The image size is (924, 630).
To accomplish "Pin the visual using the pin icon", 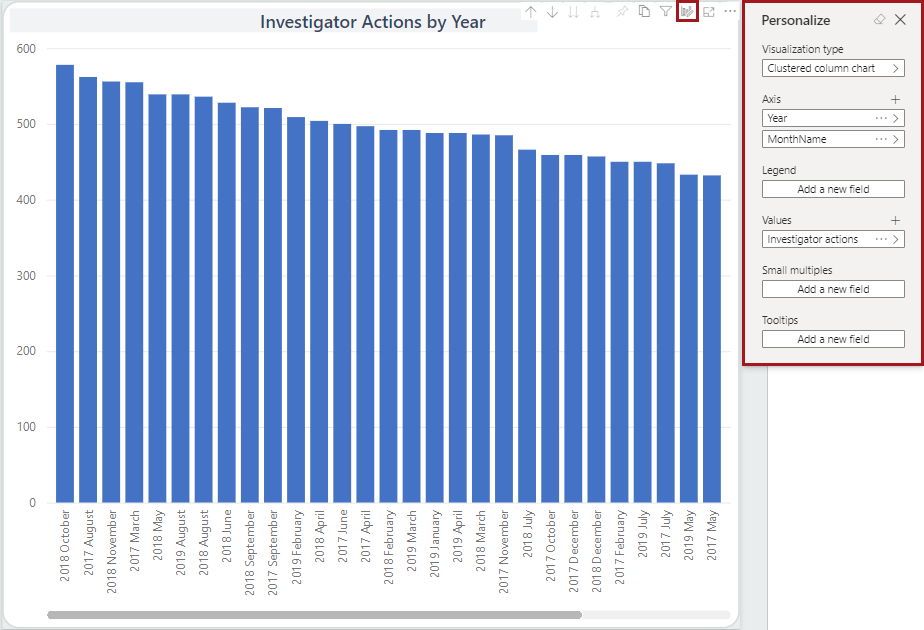I will [622, 12].
